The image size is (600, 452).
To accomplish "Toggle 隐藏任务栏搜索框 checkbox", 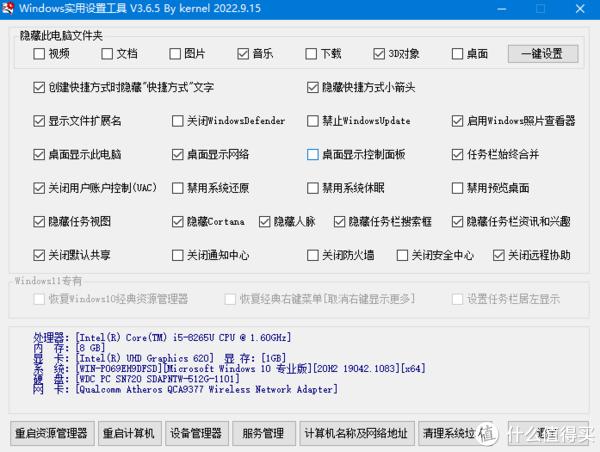I will point(339,222).
